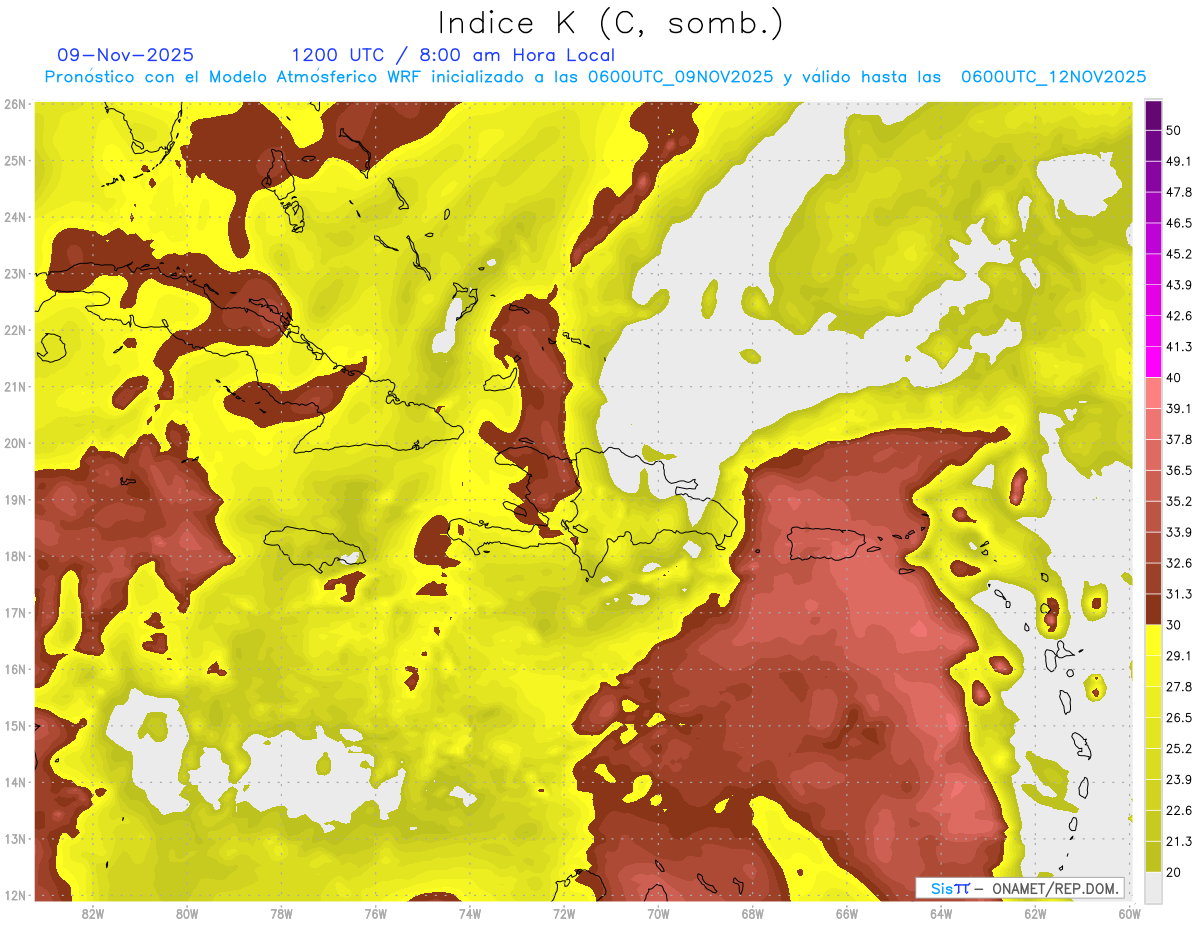Image resolution: width=1200 pixels, height=927 pixels.
Task: Click the magenta swatch just above the 40 label
Action: pyautogui.click(x=1152, y=362)
